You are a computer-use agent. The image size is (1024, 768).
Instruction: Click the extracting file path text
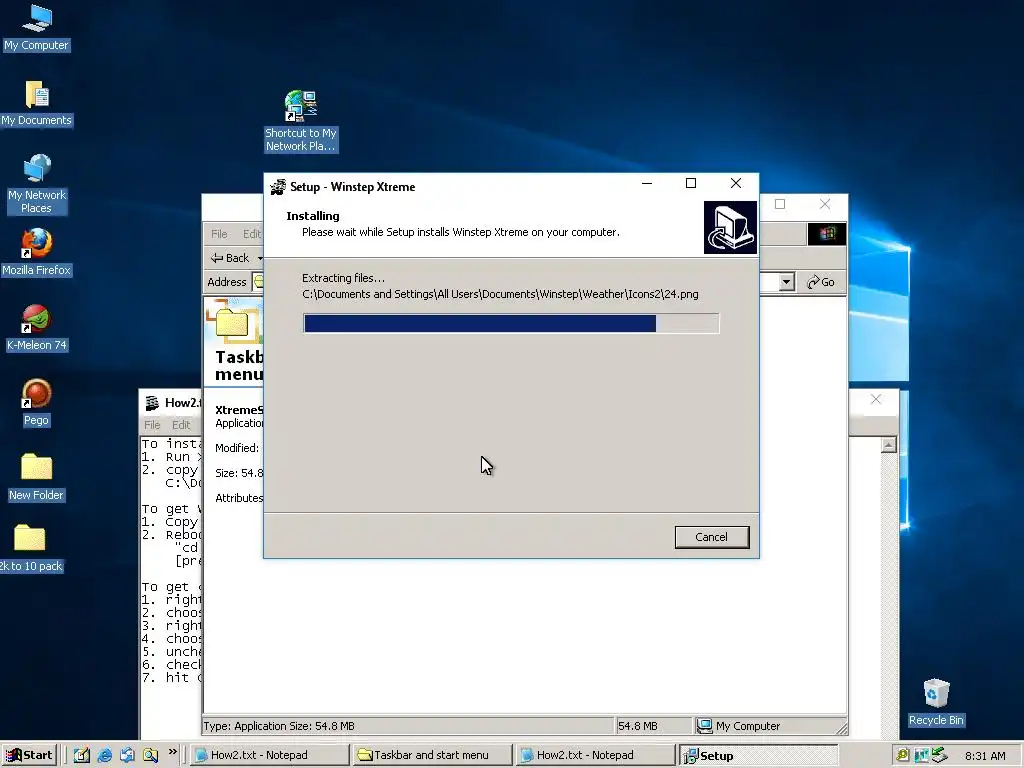tap(500, 294)
